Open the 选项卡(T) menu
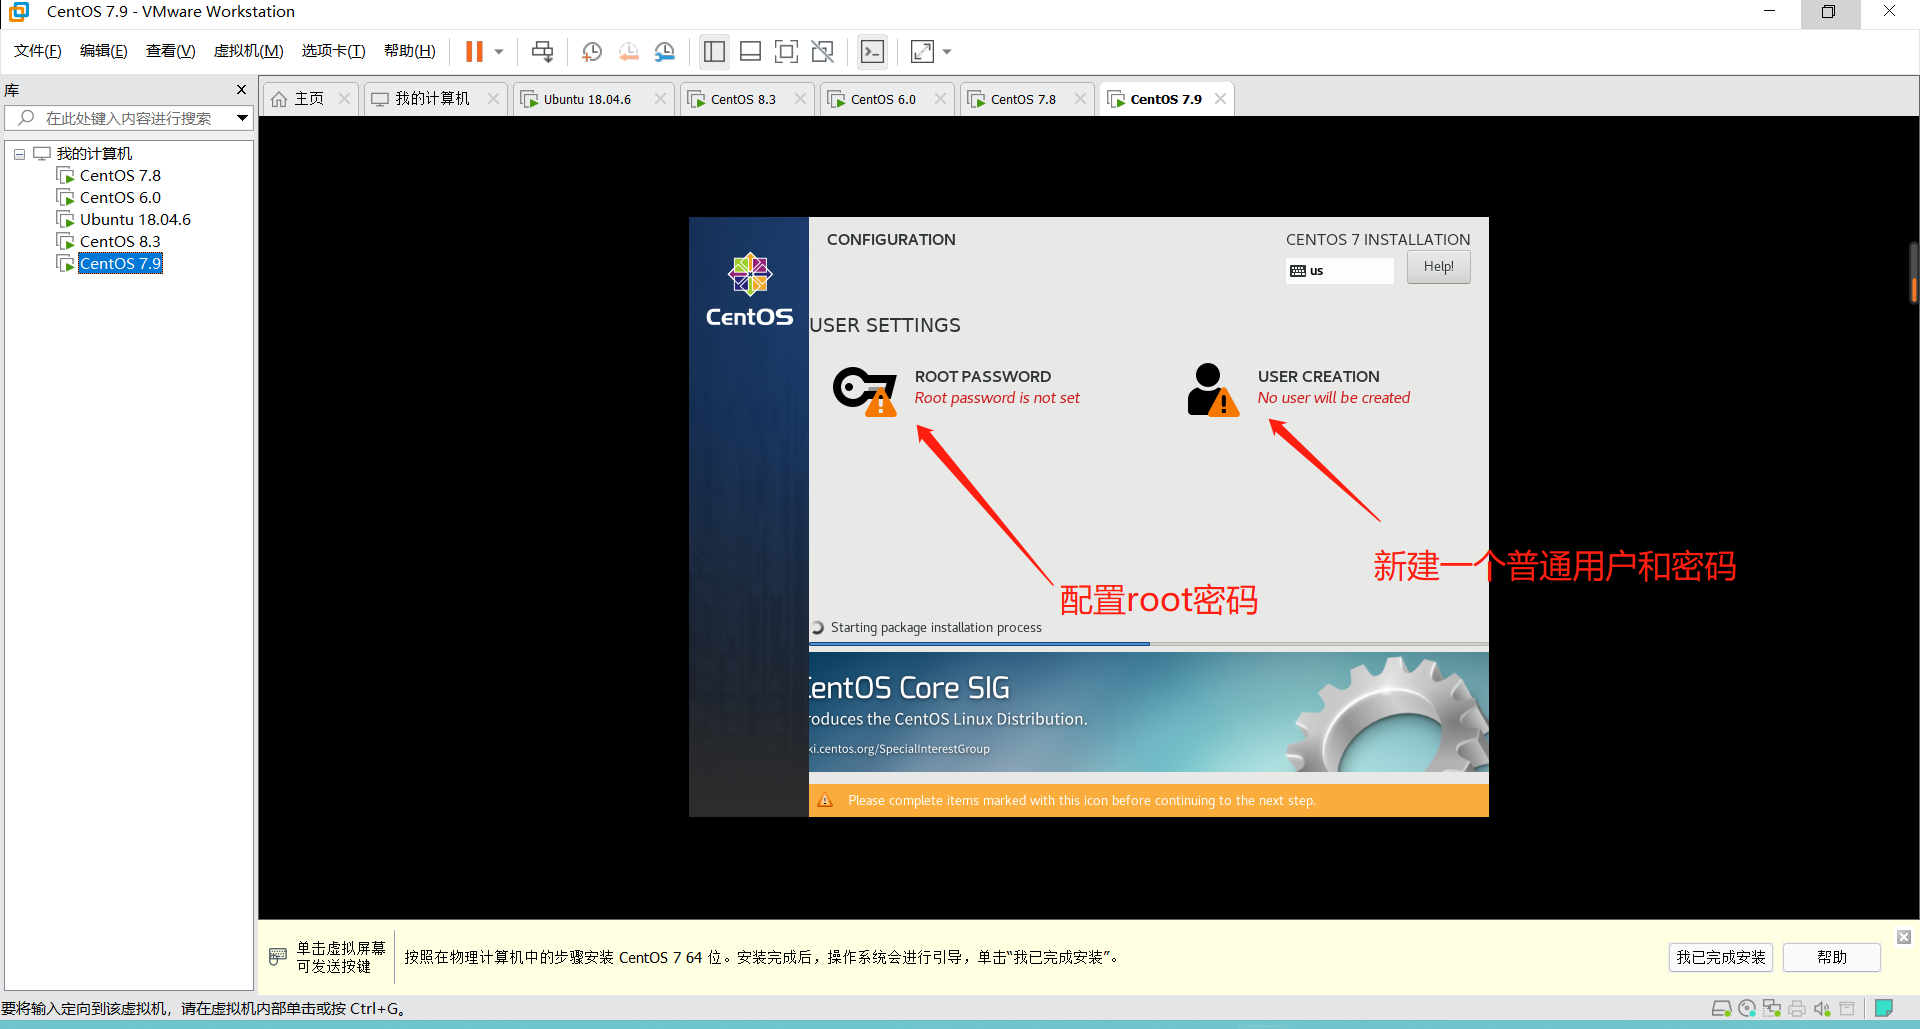Viewport: 1920px width, 1029px height. point(334,51)
